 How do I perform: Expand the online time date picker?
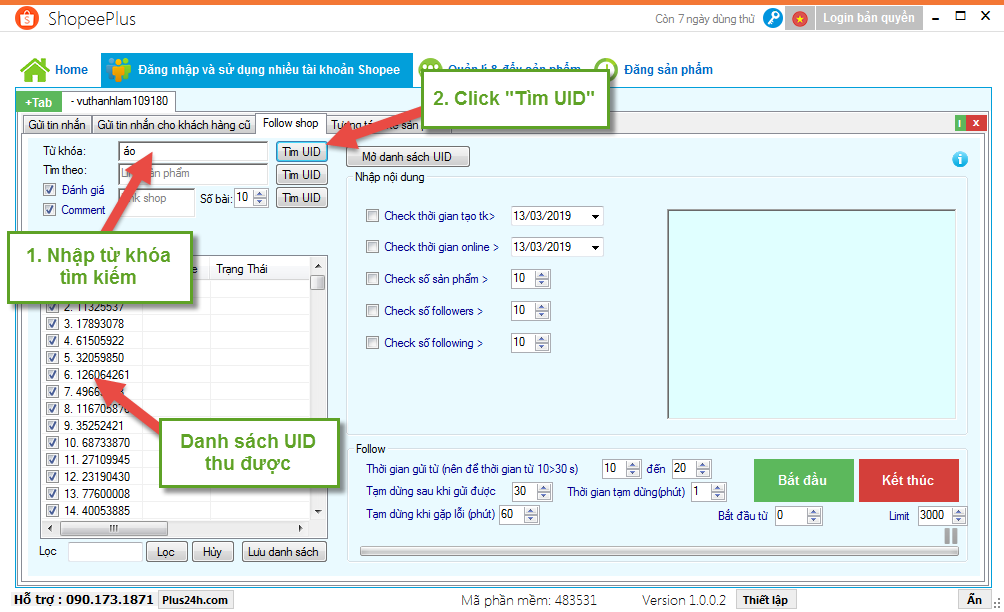coord(596,248)
